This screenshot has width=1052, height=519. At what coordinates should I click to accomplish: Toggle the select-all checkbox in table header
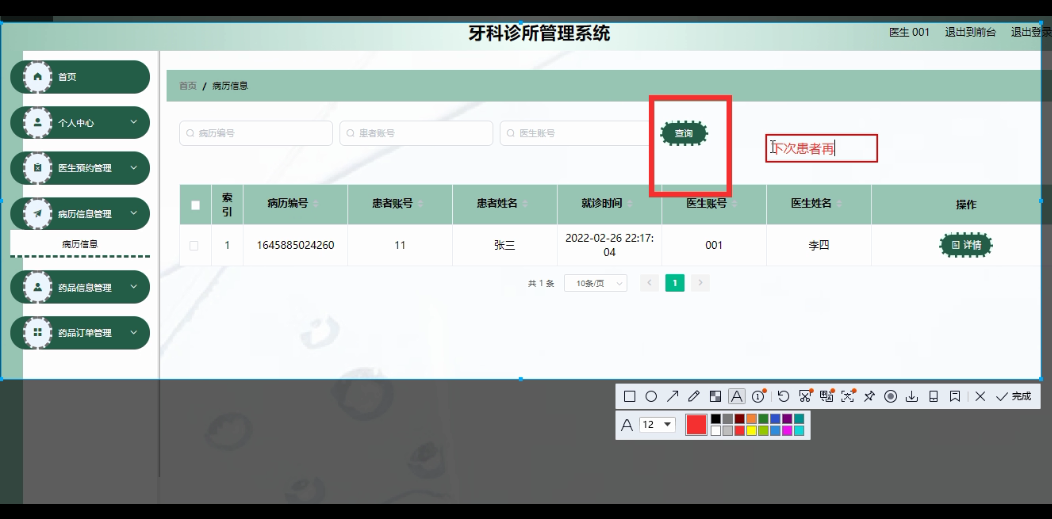click(x=195, y=205)
